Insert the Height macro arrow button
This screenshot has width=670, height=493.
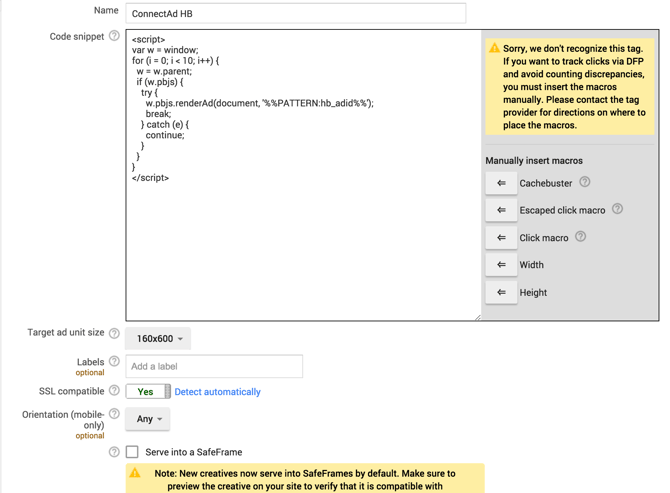(501, 293)
